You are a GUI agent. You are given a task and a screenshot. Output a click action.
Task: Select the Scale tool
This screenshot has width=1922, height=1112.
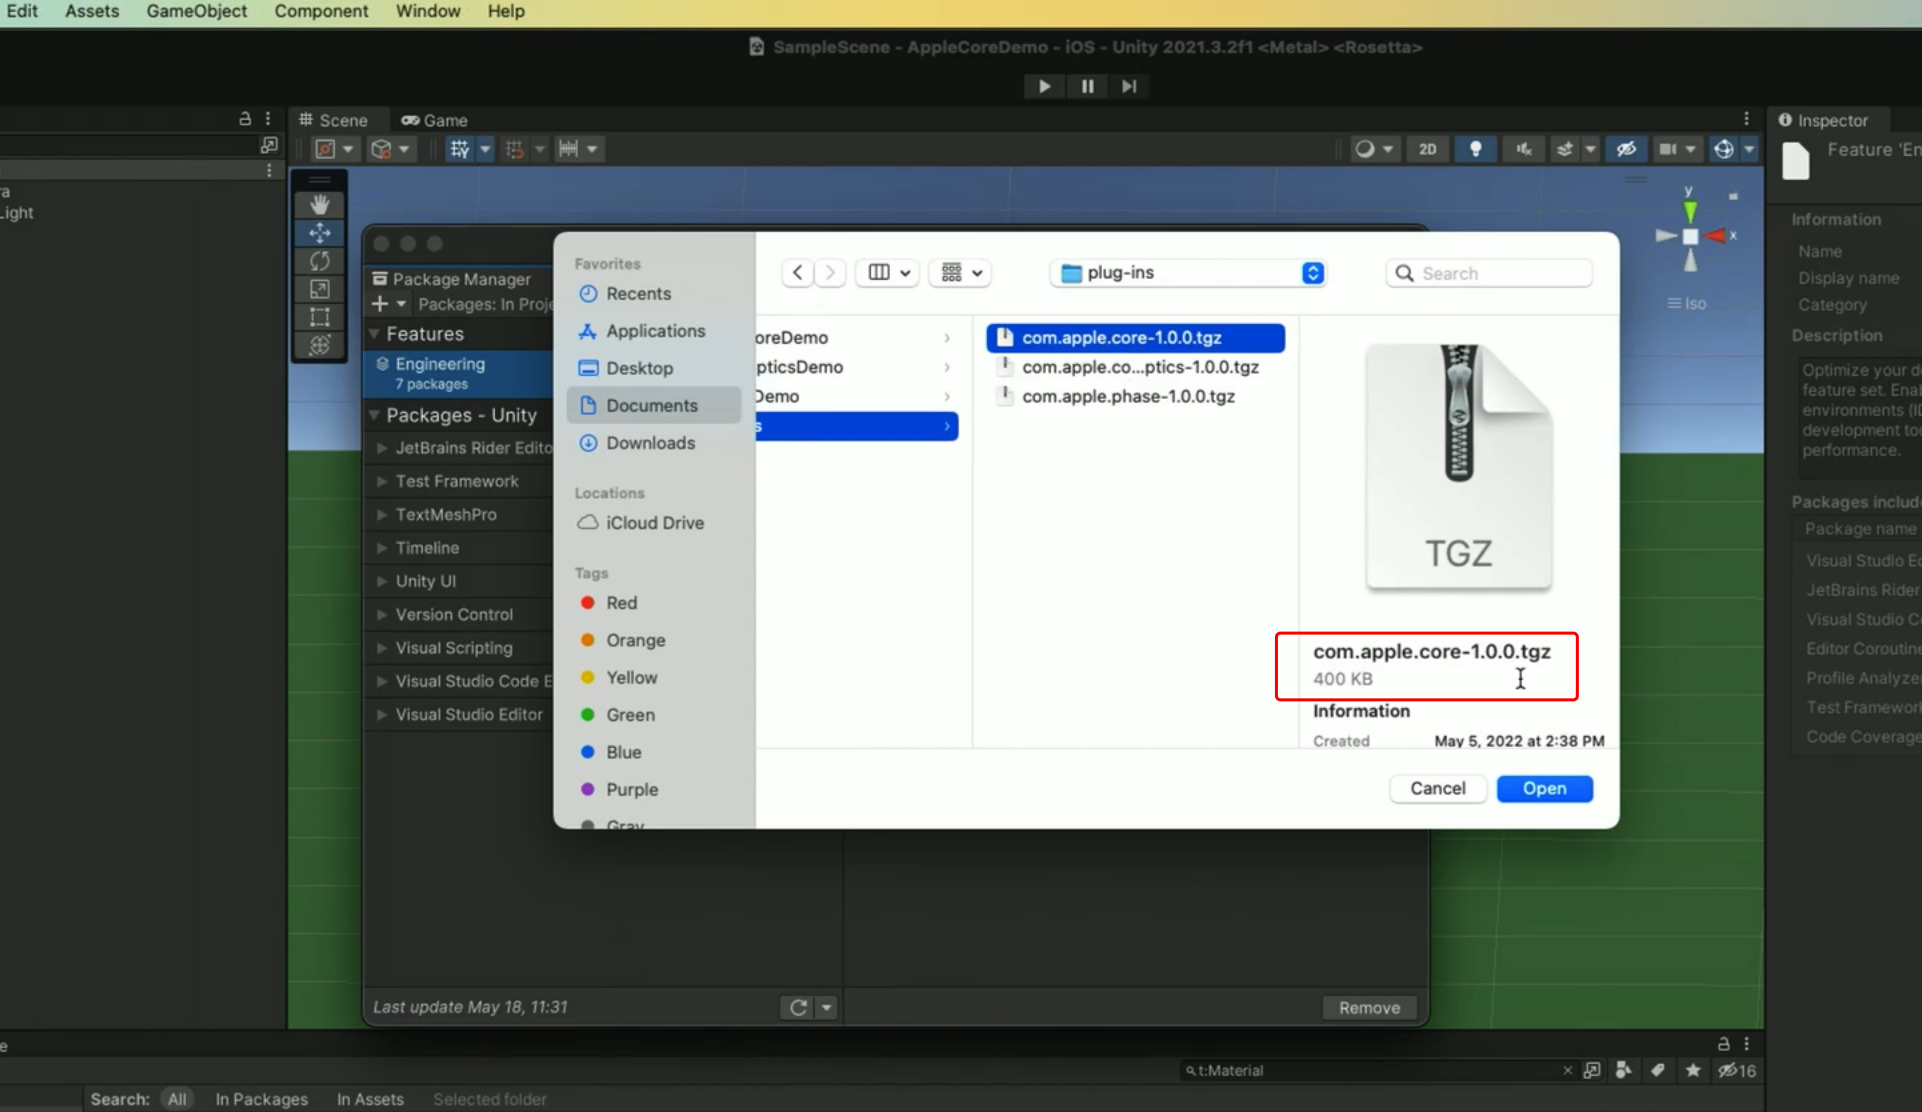click(x=320, y=289)
